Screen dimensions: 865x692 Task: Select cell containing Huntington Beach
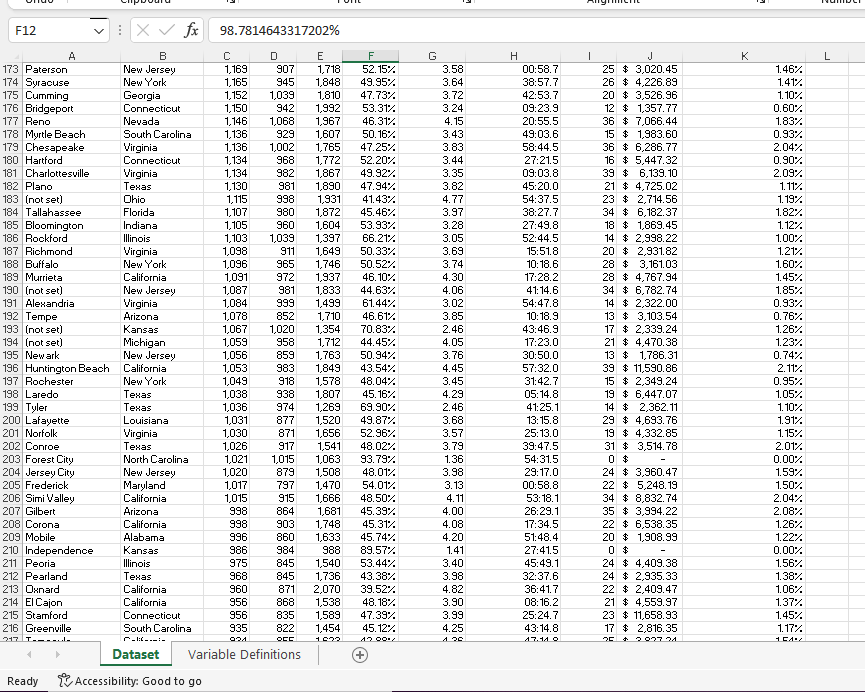(x=71, y=369)
